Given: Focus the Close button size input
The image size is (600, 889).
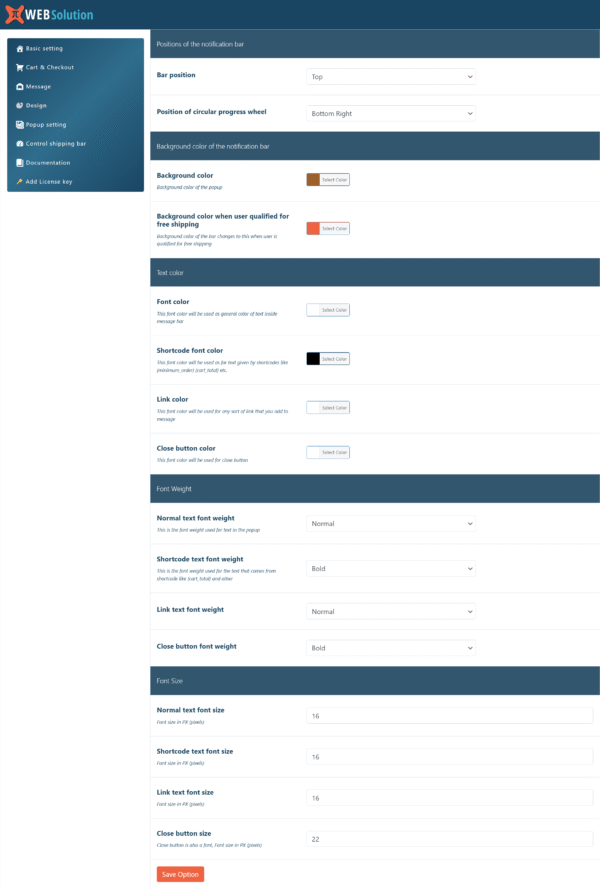Looking at the screenshot, I should tap(449, 839).
